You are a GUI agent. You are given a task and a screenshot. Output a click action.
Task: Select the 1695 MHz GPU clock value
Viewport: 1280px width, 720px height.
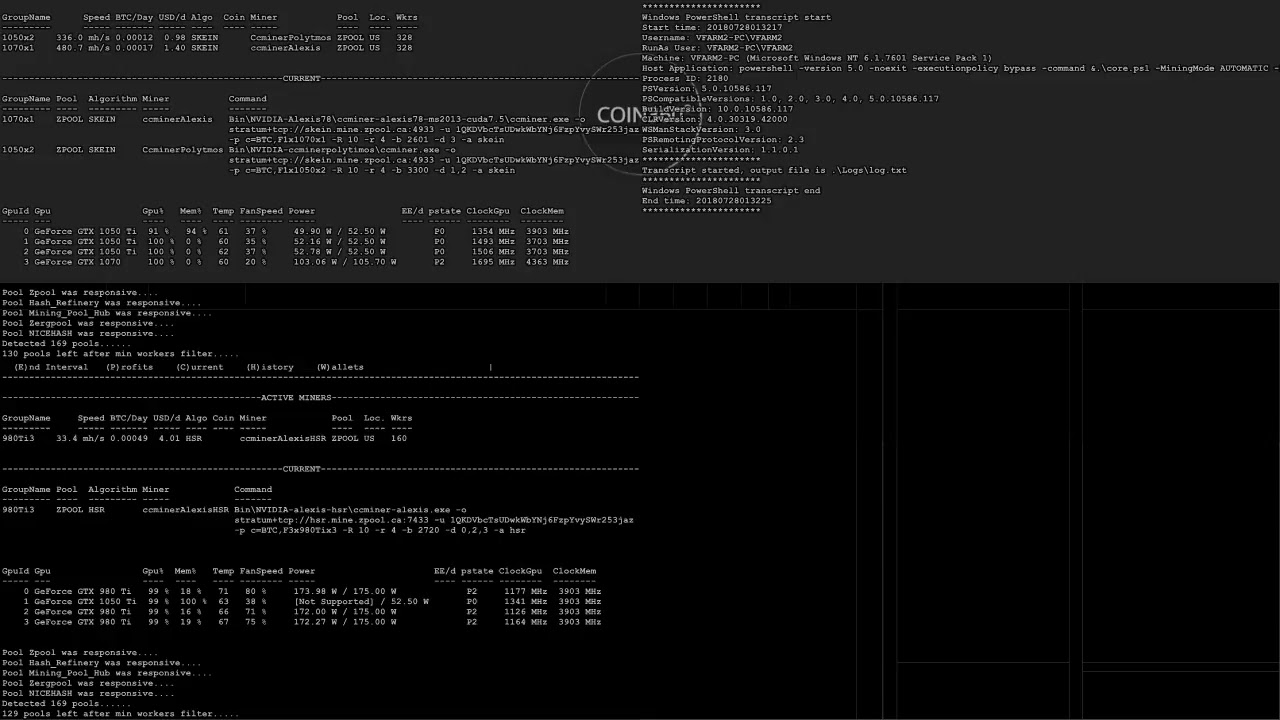pos(493,262)
